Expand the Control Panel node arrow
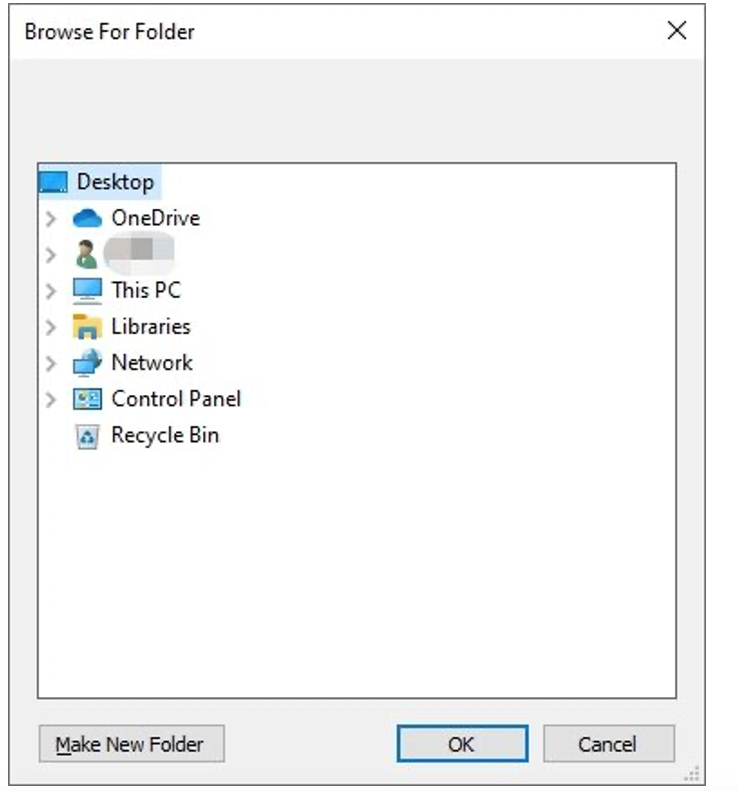737x791 pixels. [50, 400]
